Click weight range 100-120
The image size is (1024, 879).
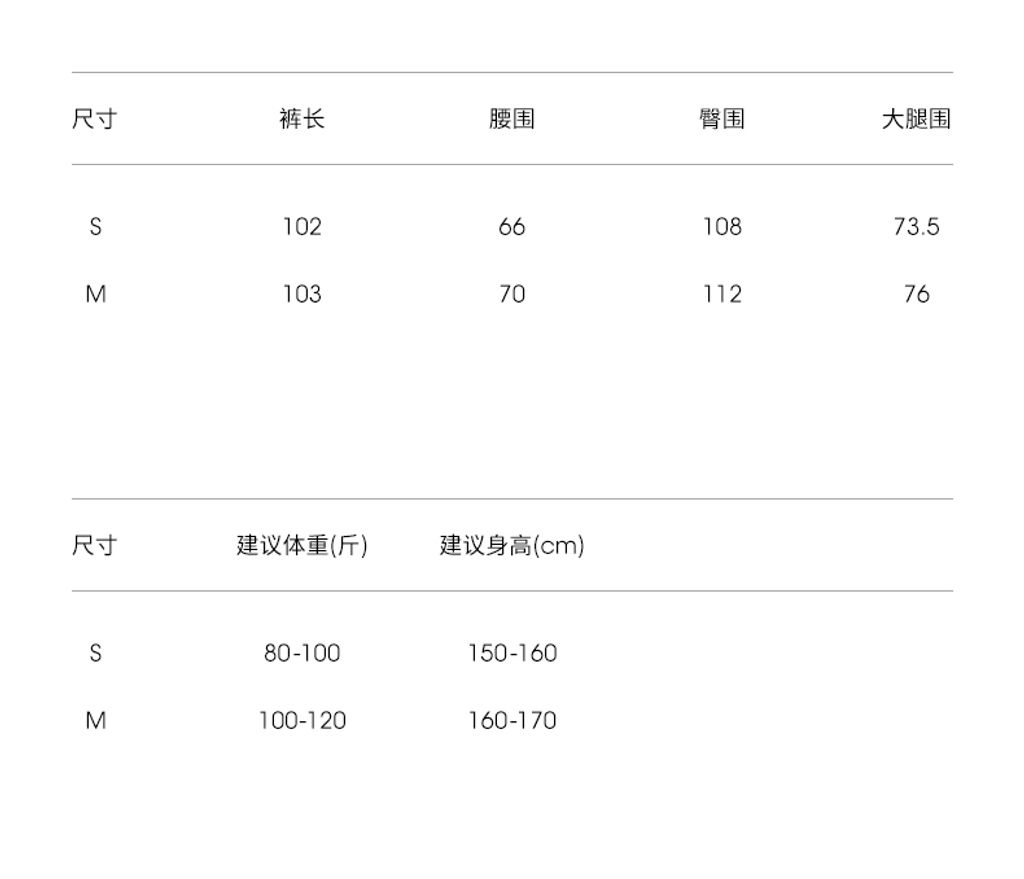pos(302,720)
